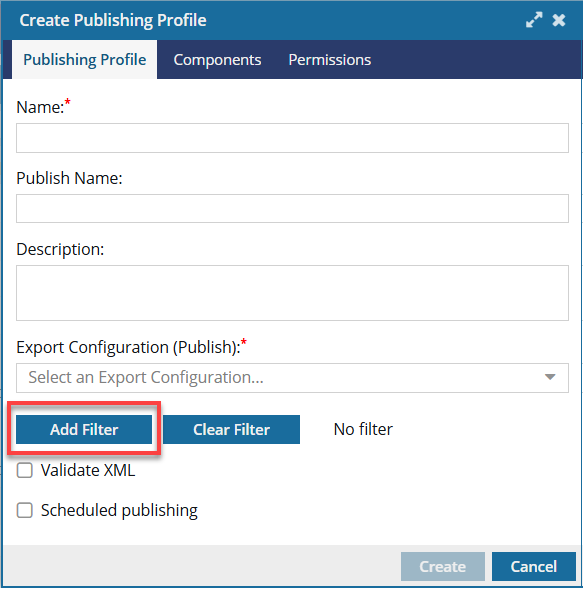The width and height of the screenshot is (583, 589).
Task: Expand the Export Configuration dropdown arrow
Action: click(550, 377)
